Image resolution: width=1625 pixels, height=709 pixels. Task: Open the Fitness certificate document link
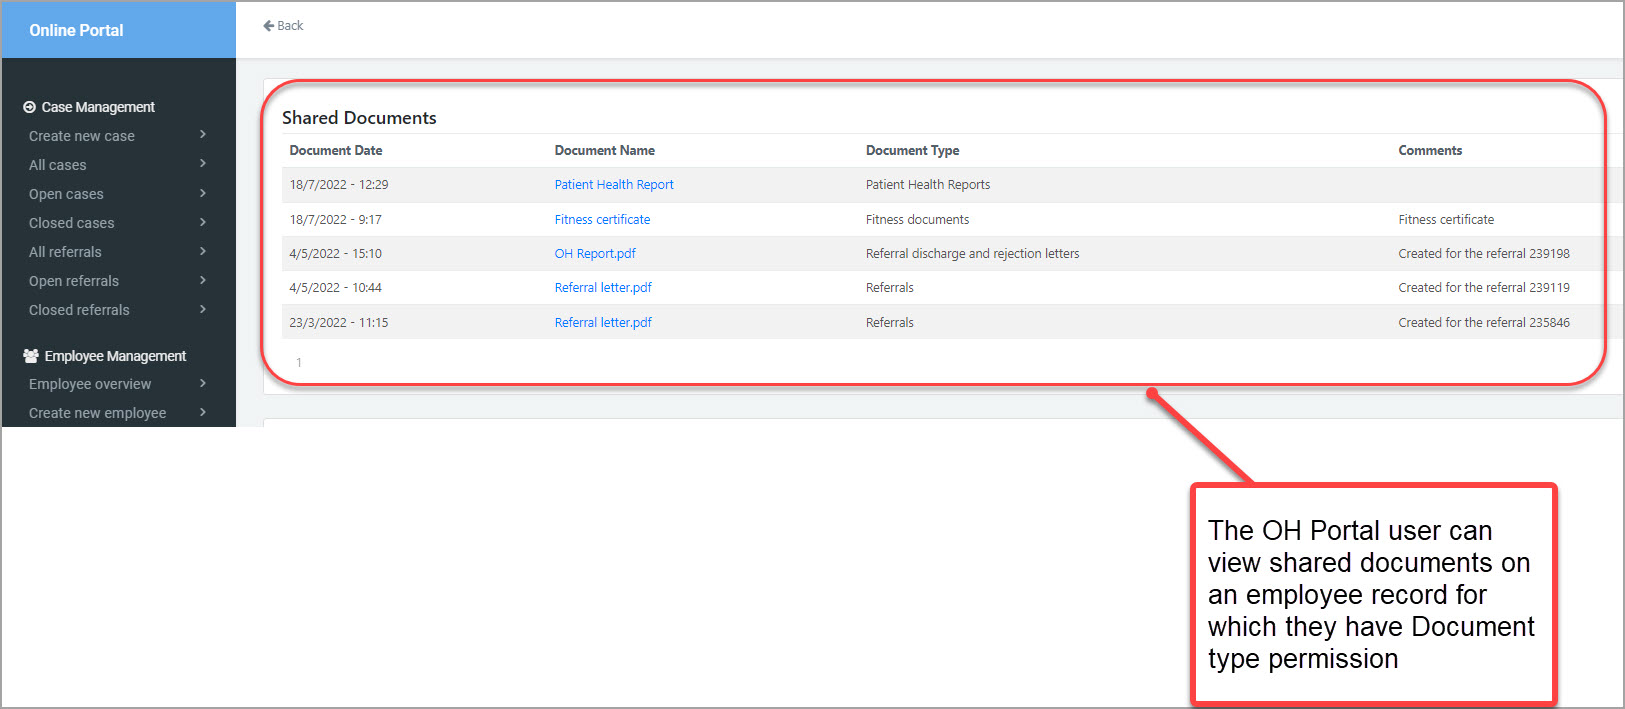pos(602,220)
